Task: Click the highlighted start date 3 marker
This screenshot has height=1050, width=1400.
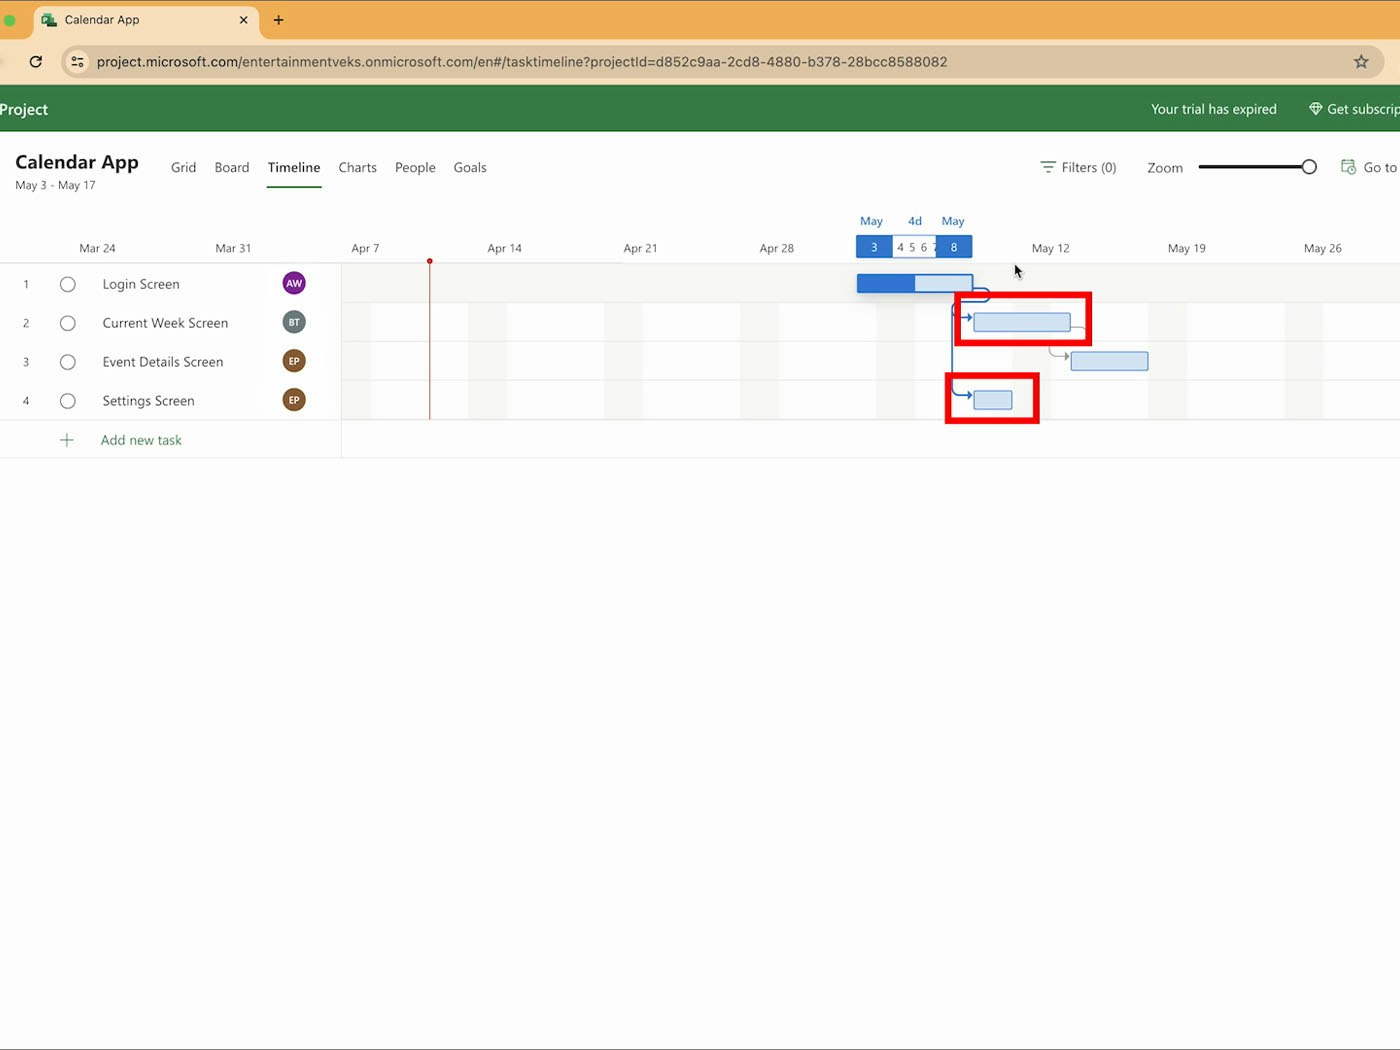Action: [x=874, y=247]
